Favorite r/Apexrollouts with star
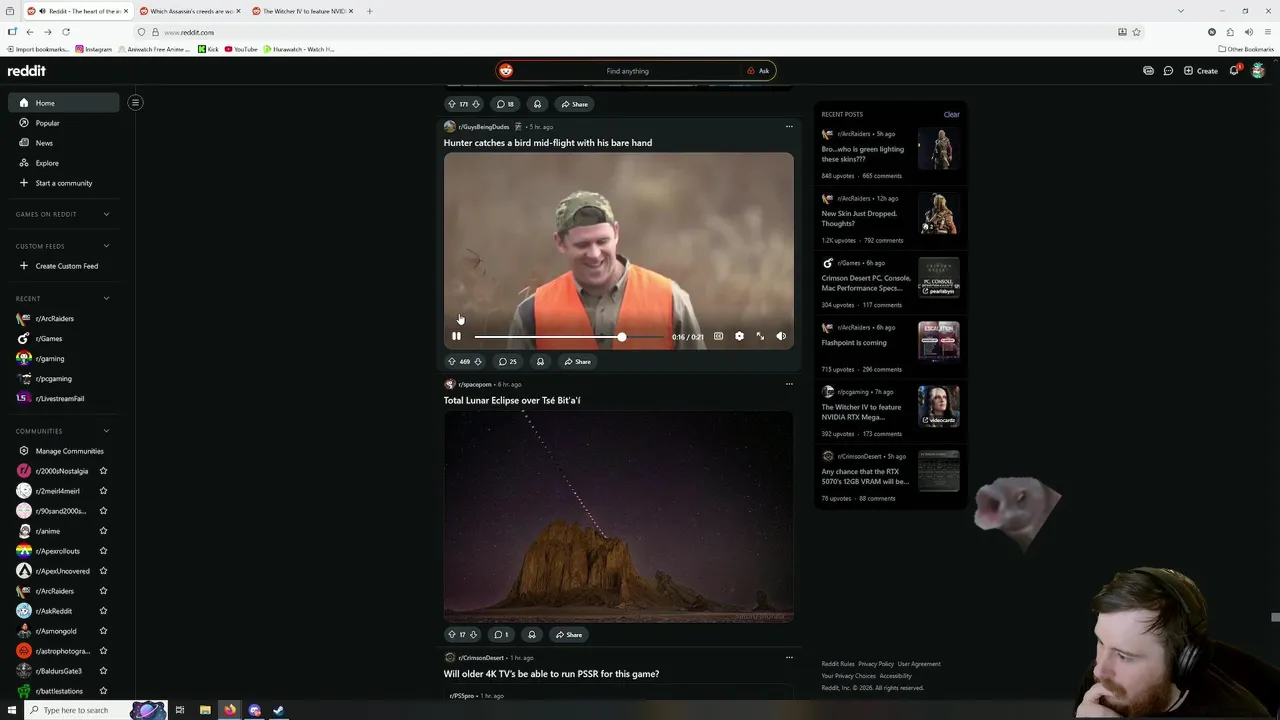The image size is (1280, 720). [x=103, y=551]
